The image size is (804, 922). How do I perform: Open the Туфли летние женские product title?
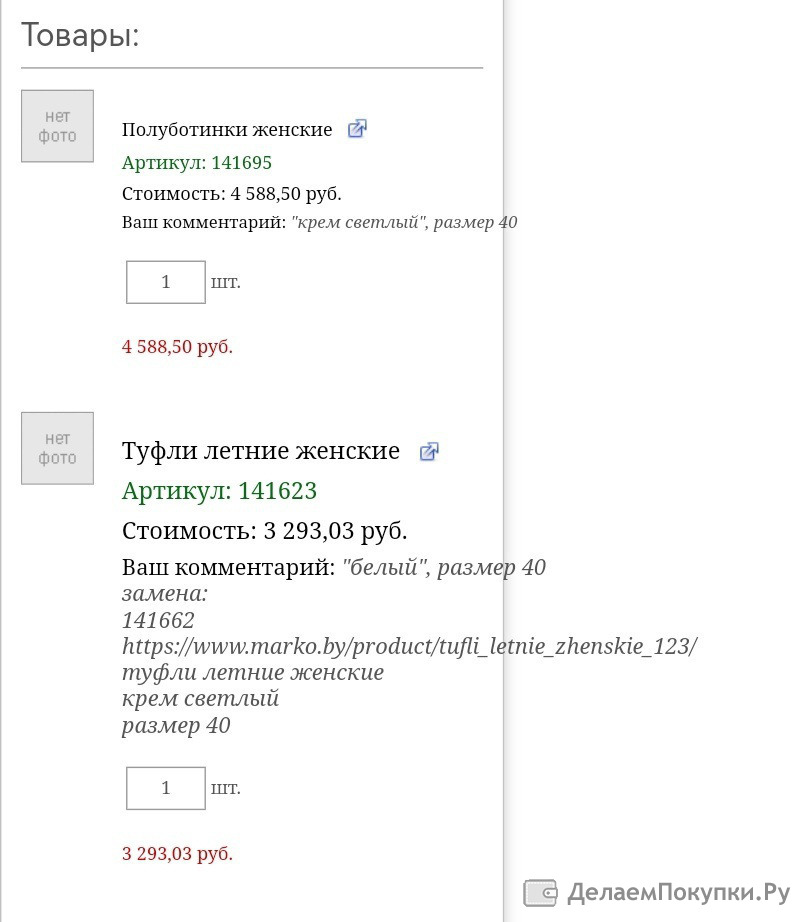point(261,451)
